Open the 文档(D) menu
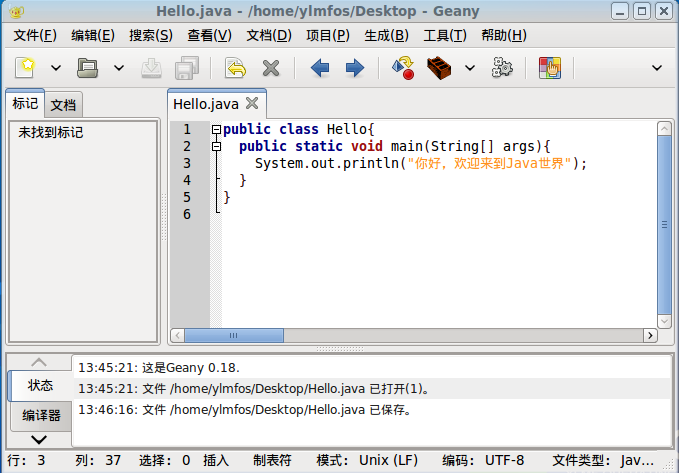This screenshot has height=473, width=679. 269,35
